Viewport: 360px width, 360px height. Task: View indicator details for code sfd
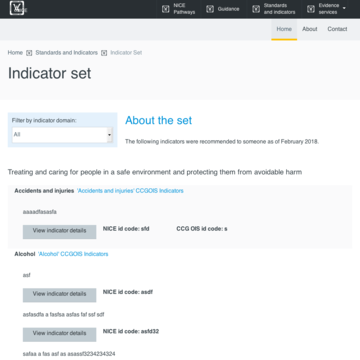point(60,232)
